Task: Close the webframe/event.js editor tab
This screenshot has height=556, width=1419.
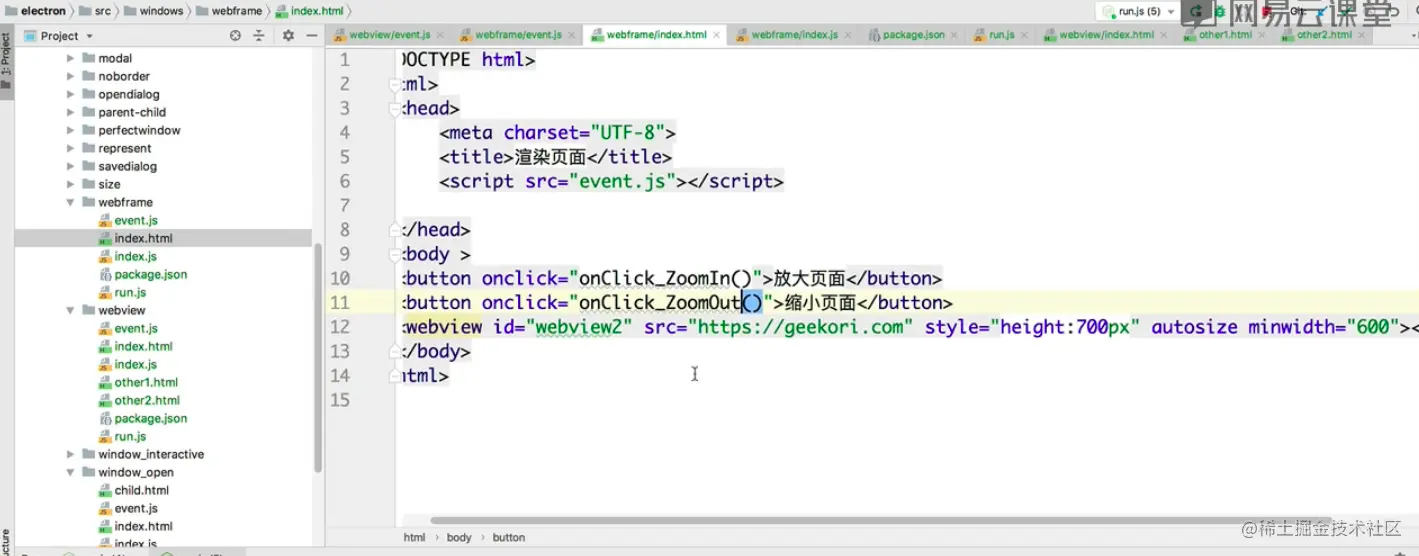Action: 570,35
